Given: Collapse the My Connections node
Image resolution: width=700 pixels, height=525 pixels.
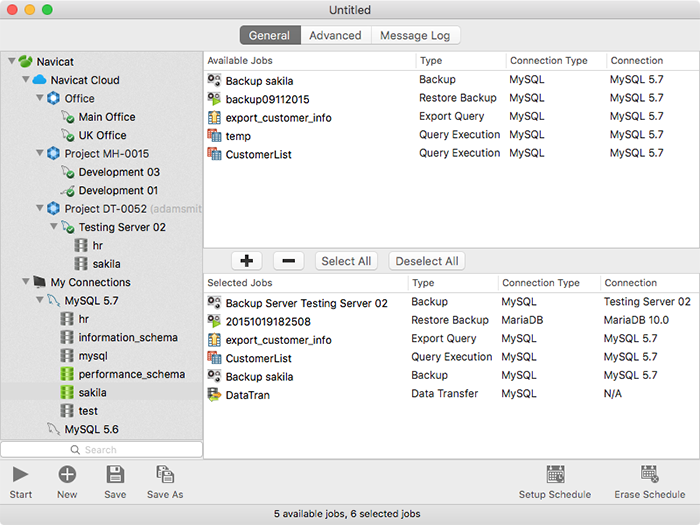Looking at the screenshot, I should click(x=26, y=282).
